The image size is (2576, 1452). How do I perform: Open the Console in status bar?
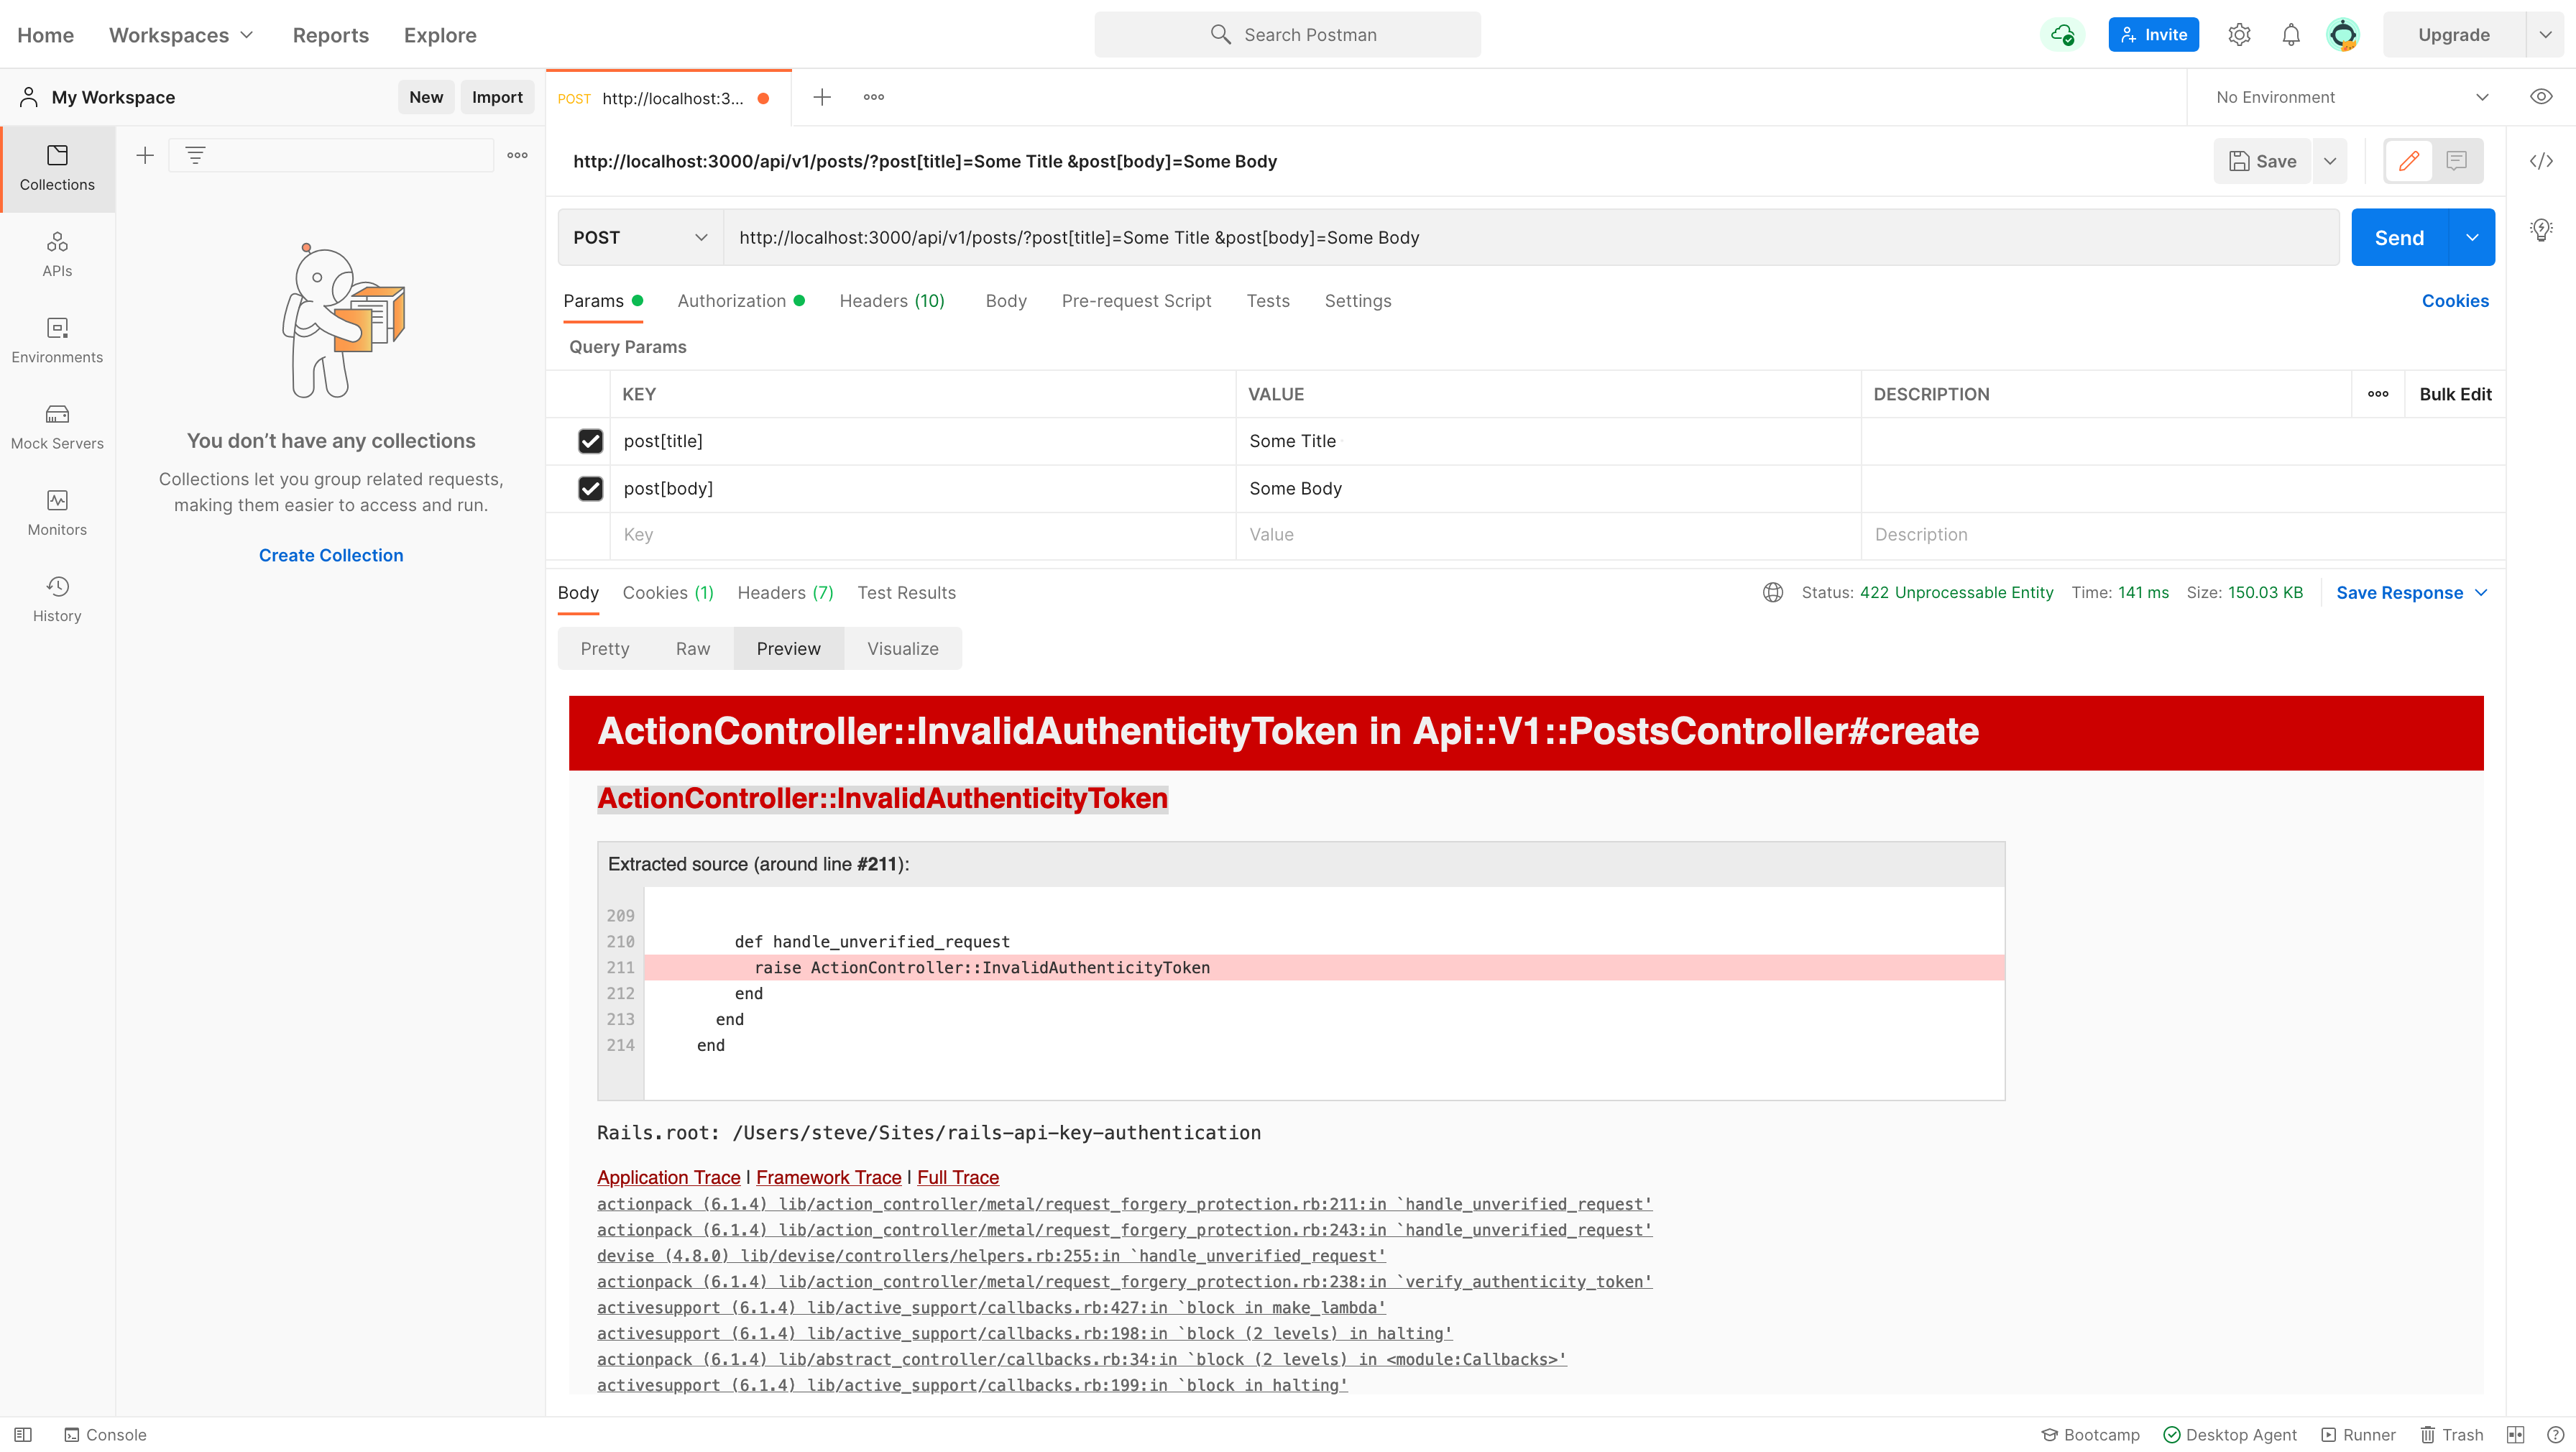(x=105, y=1435)
